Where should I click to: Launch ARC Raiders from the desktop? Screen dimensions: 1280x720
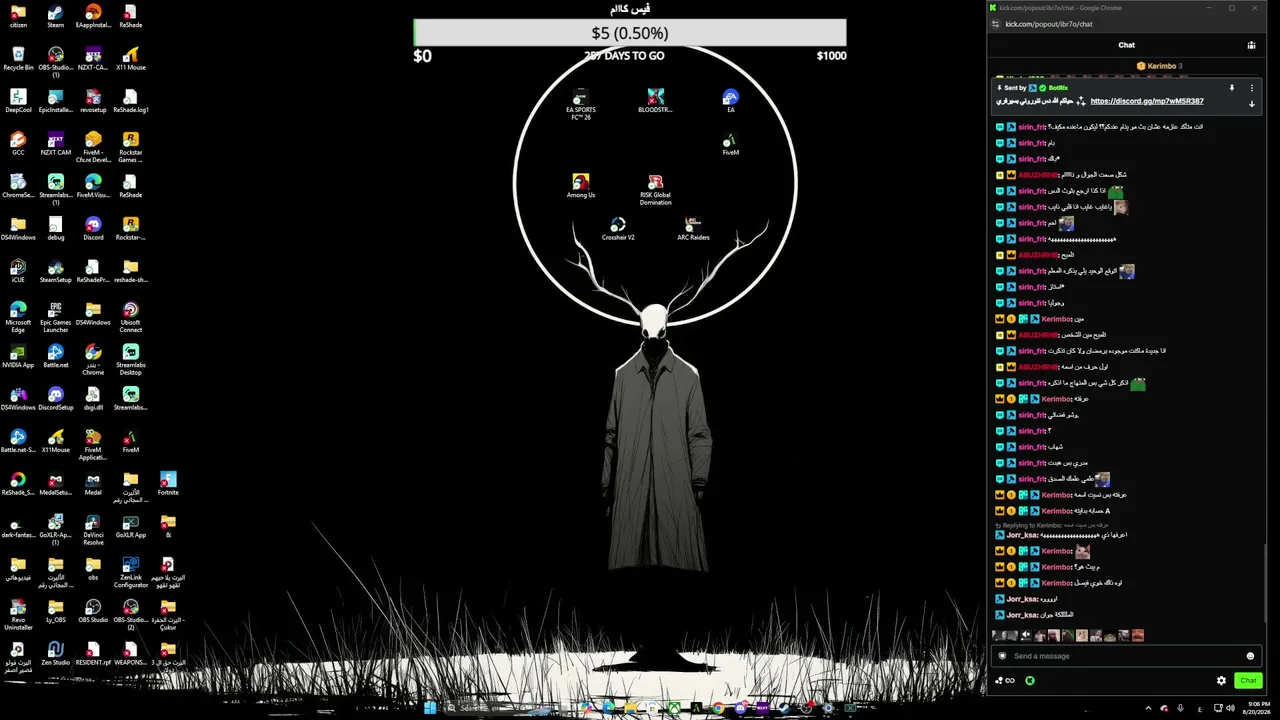[693, 229]
